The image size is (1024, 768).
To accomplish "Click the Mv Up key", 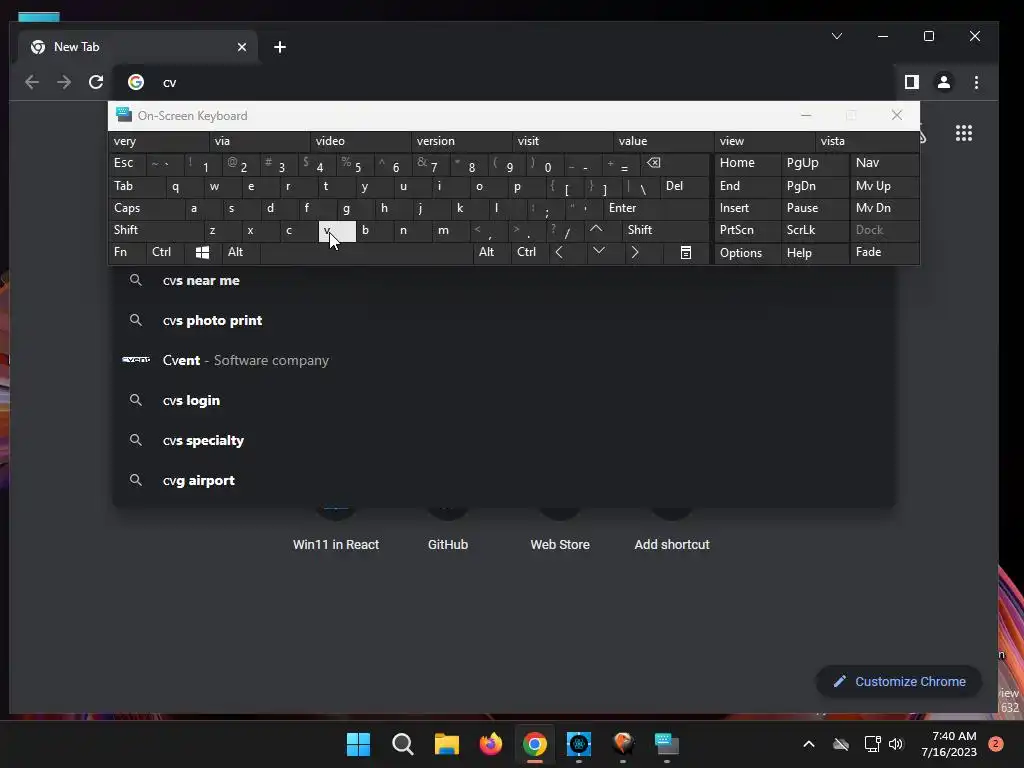I will coord(884,186).
